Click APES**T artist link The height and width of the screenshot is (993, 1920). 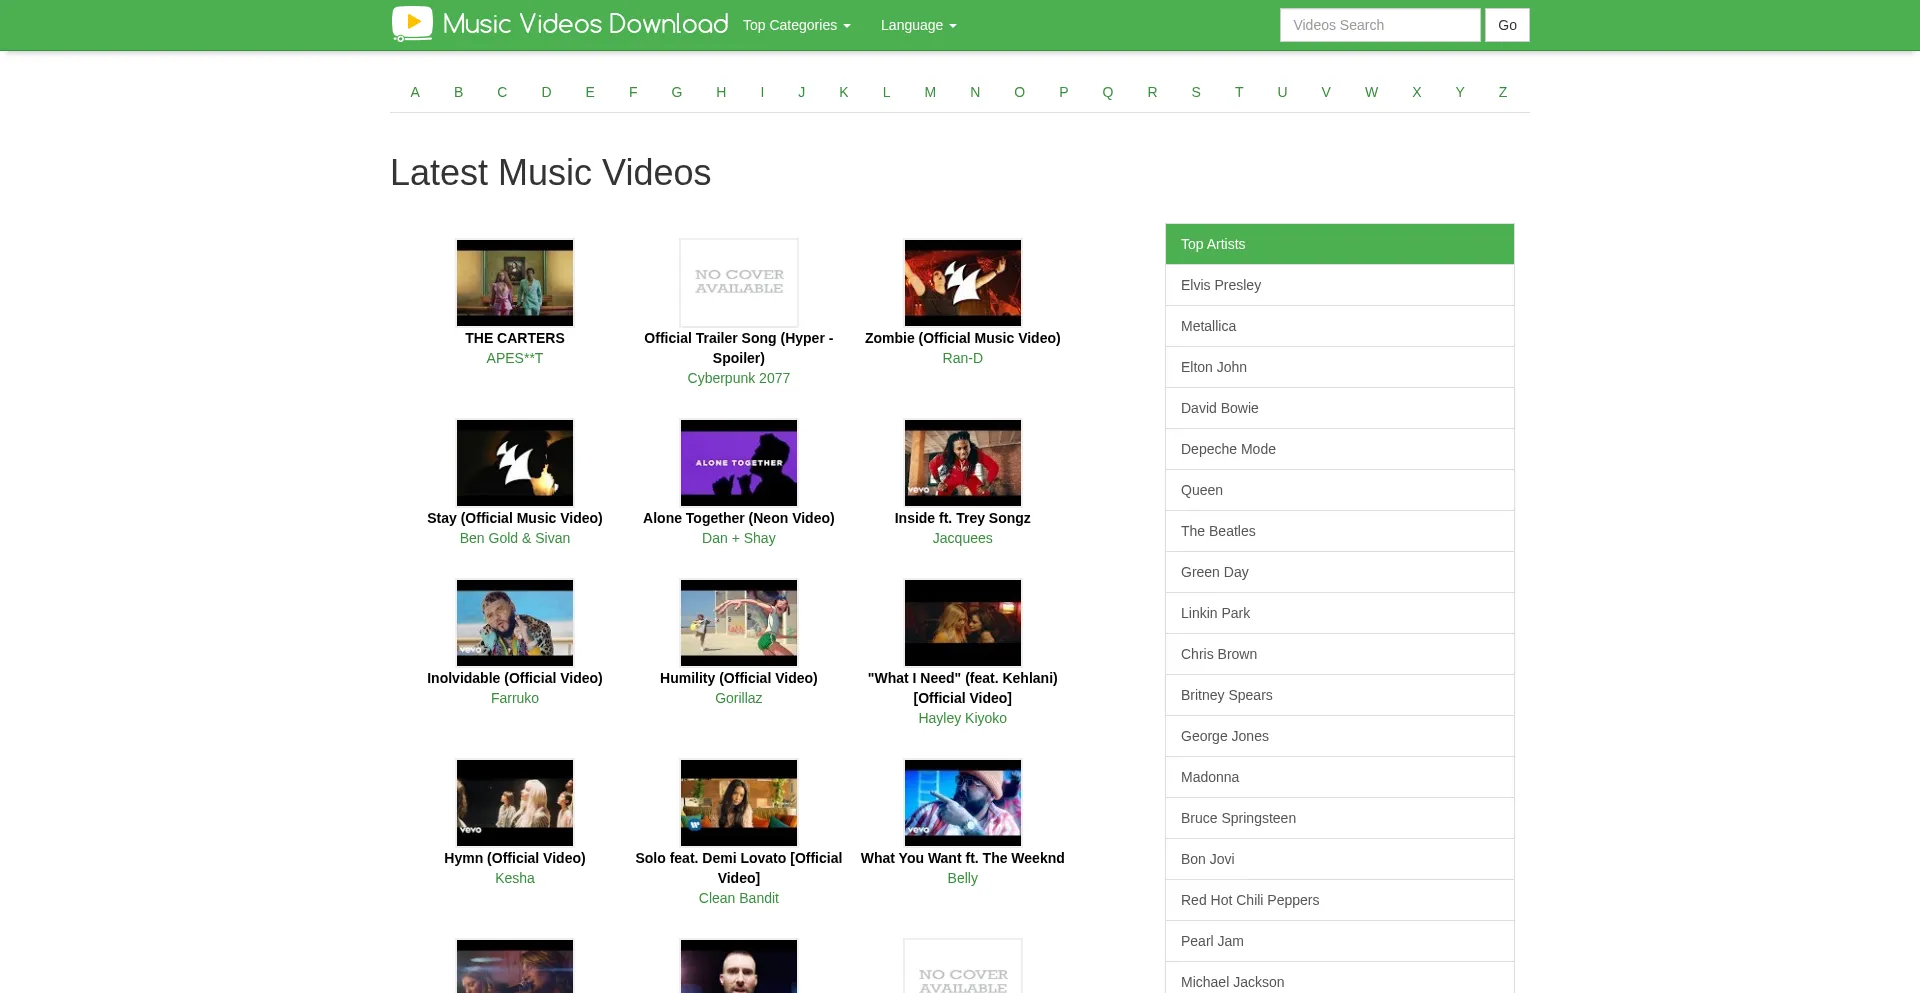[x=515, y=358]
